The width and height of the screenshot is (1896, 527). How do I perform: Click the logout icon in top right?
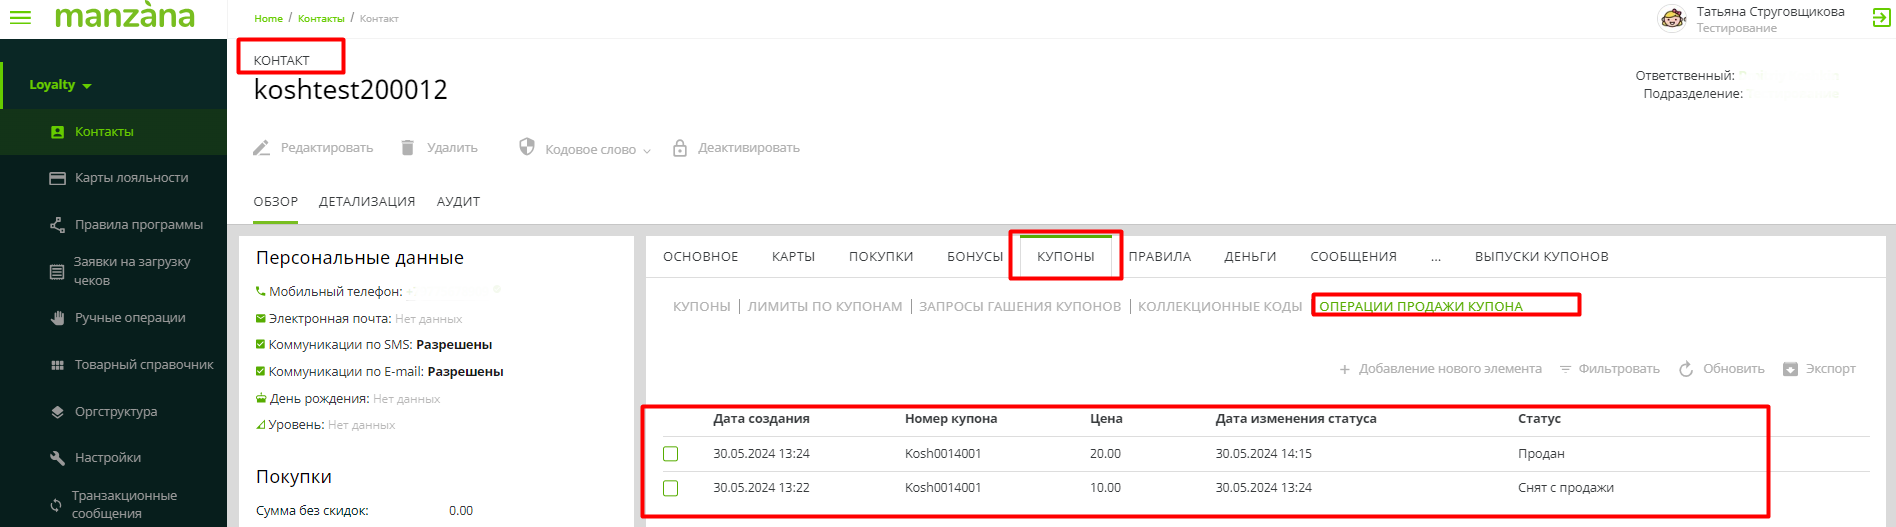tap(1881, 18)
